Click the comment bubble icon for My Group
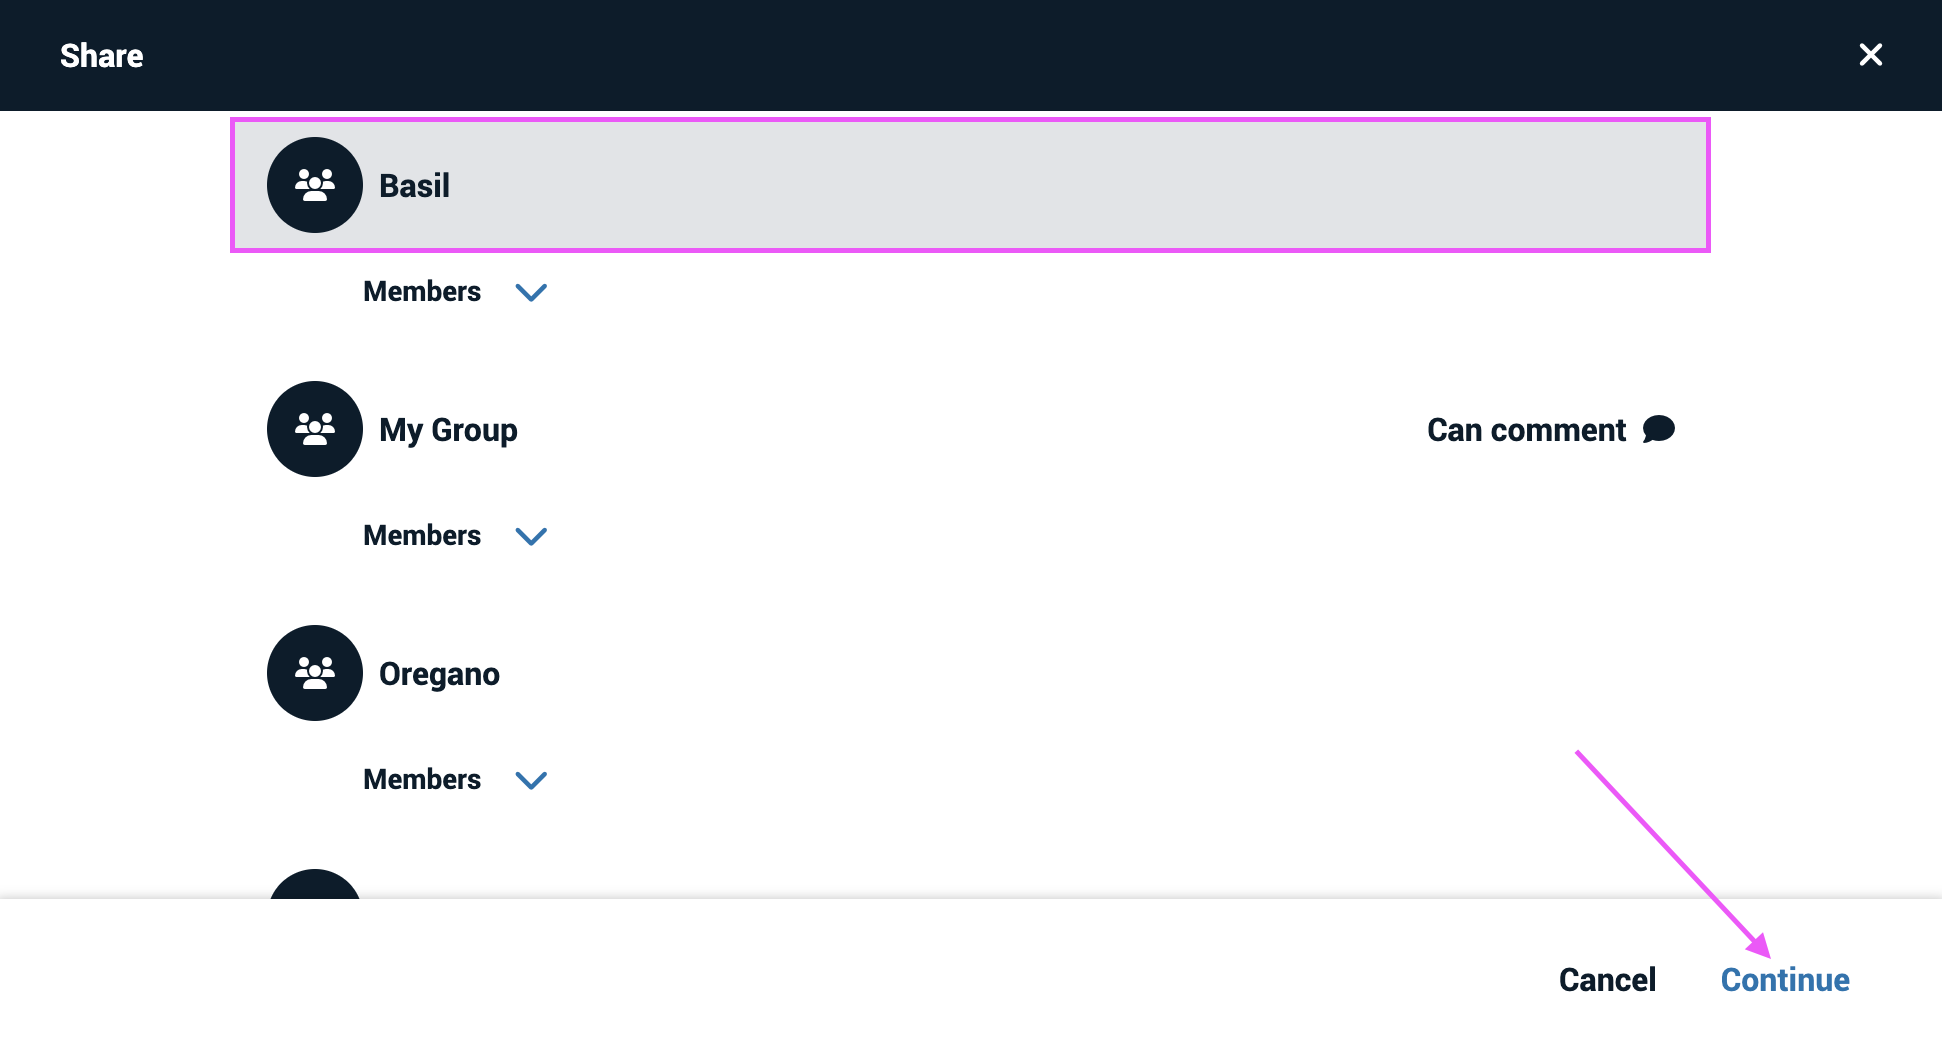1942x1058 pixels. (1658, 429)
